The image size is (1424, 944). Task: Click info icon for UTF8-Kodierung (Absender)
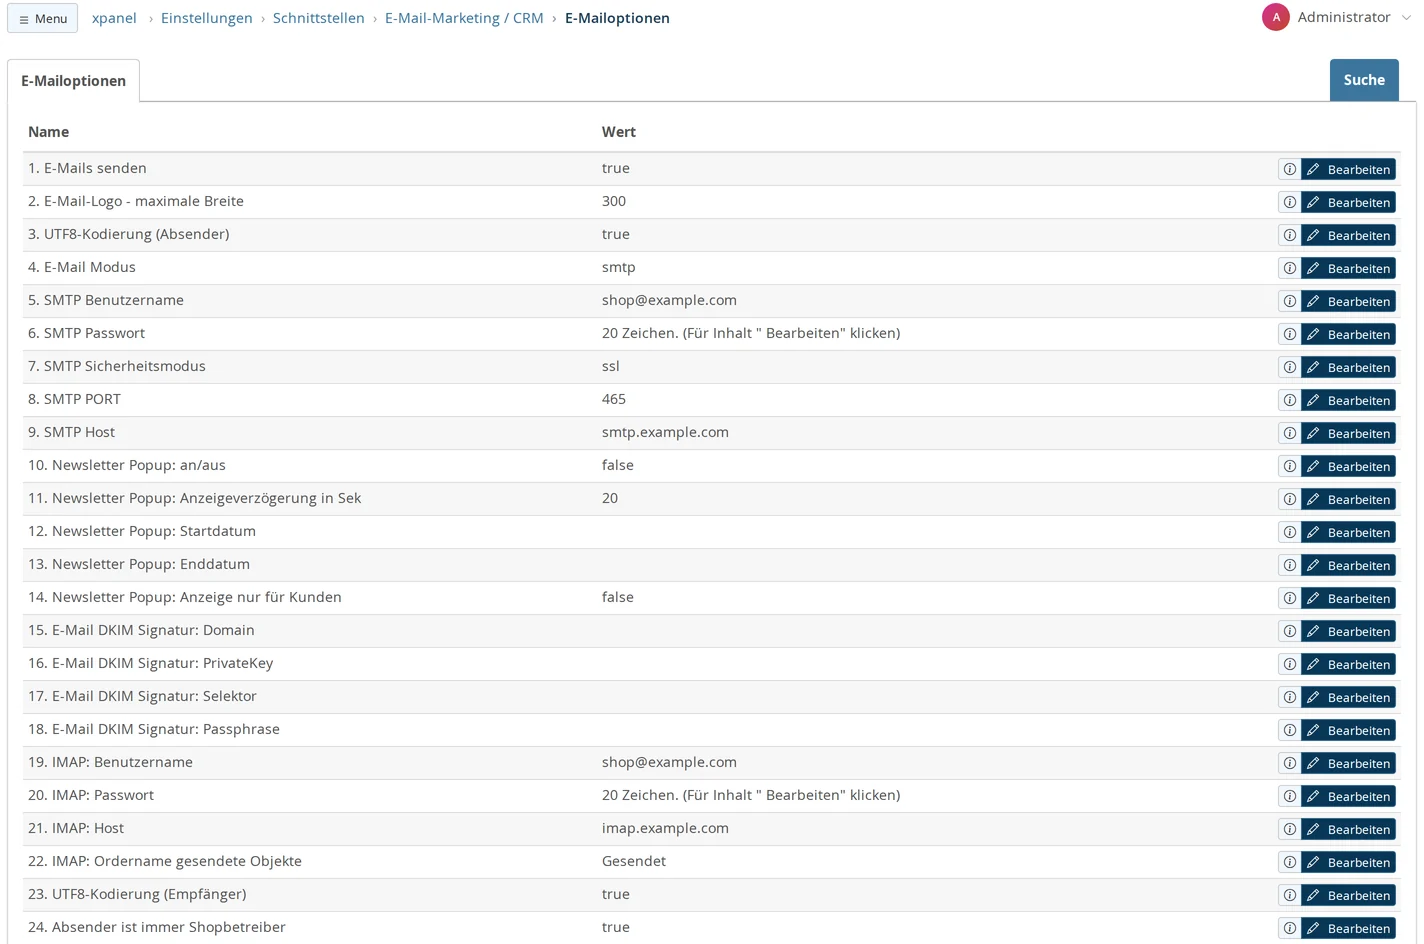(x=1289, y=235)
